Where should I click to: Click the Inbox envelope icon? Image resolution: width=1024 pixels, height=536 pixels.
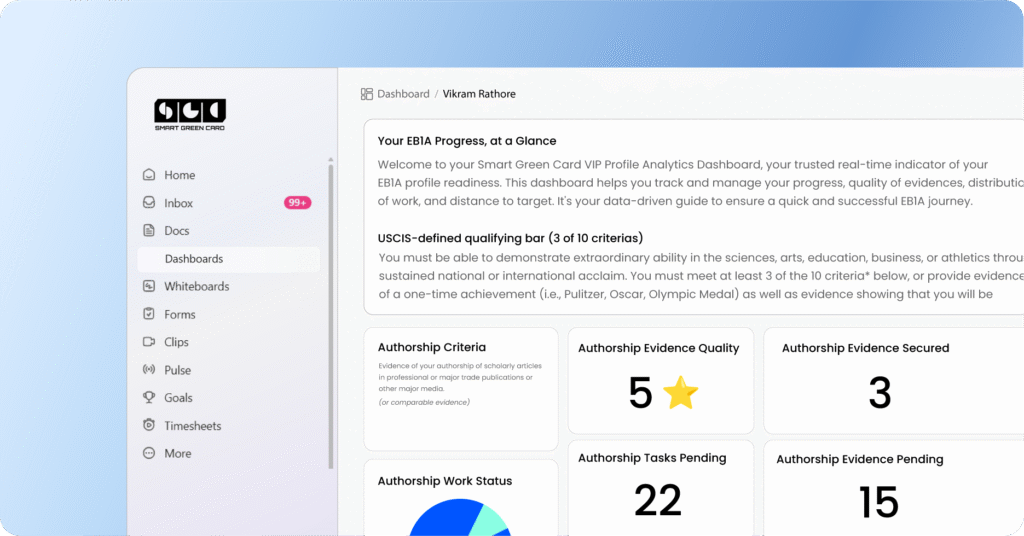[x=149, y=203]
